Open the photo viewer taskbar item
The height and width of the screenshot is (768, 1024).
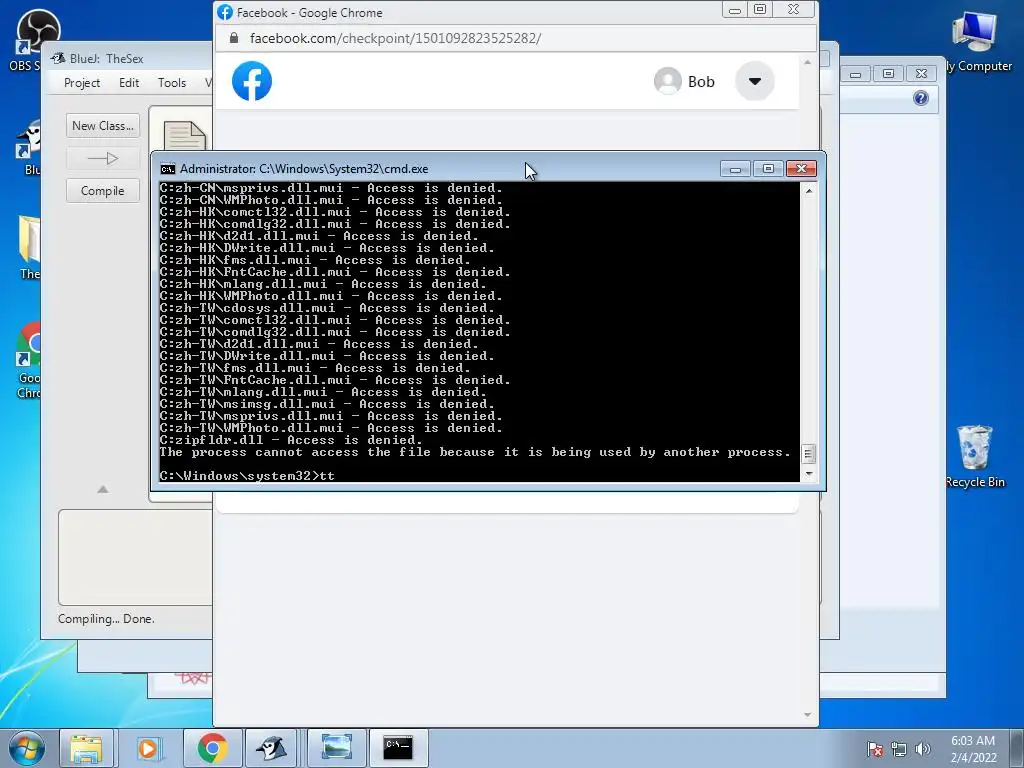coord(336,748)
